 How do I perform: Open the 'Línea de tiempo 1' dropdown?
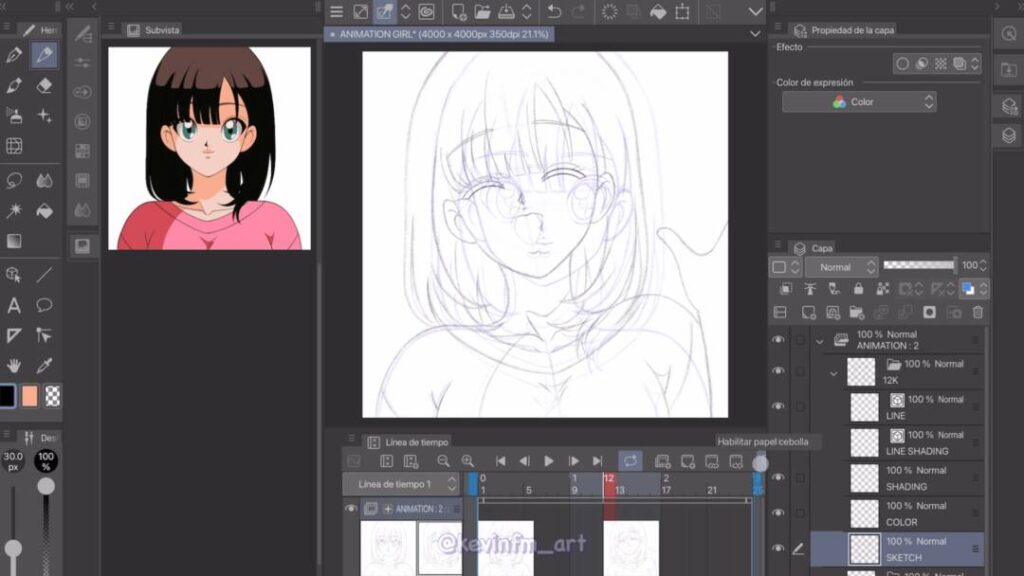pos(400,484)
